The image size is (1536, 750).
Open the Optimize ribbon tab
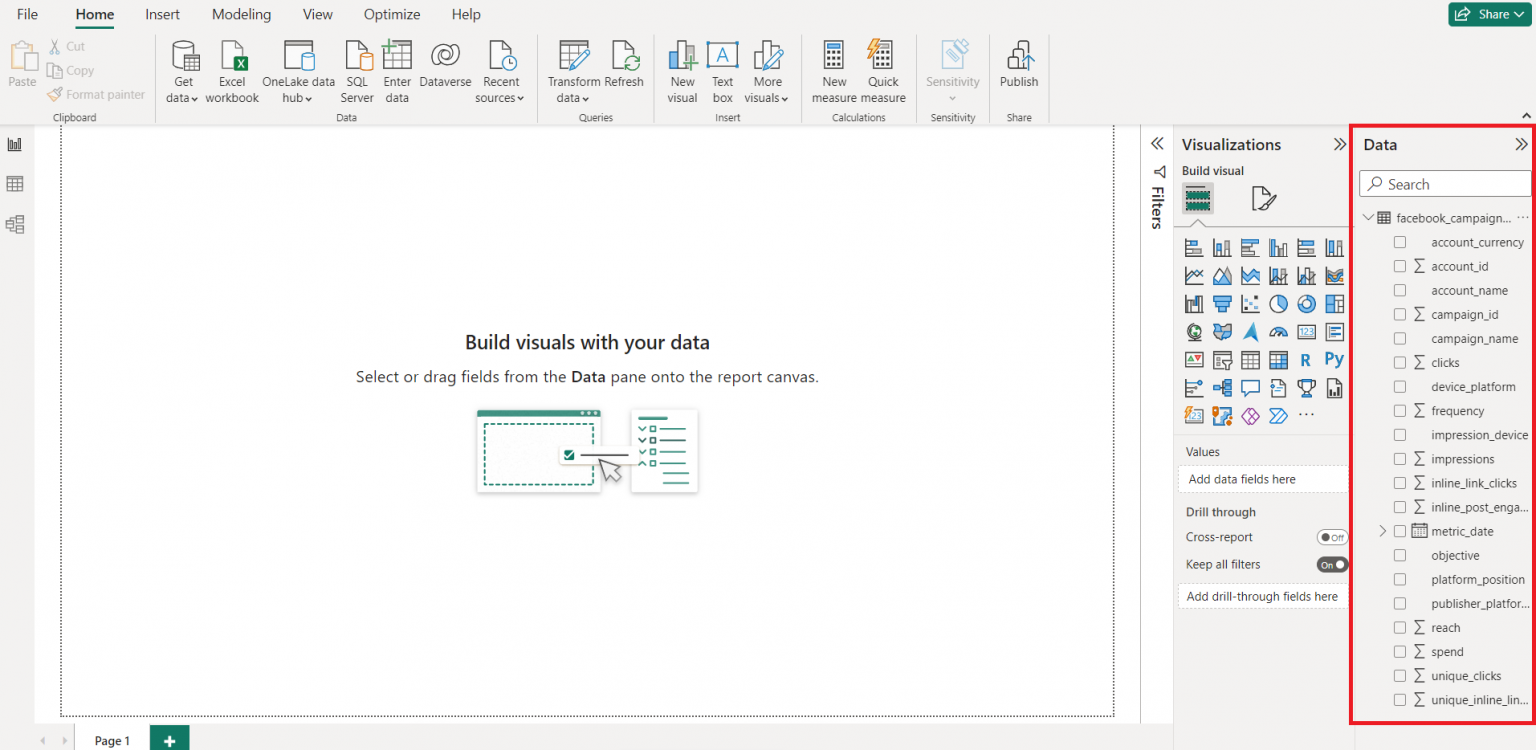391,14
